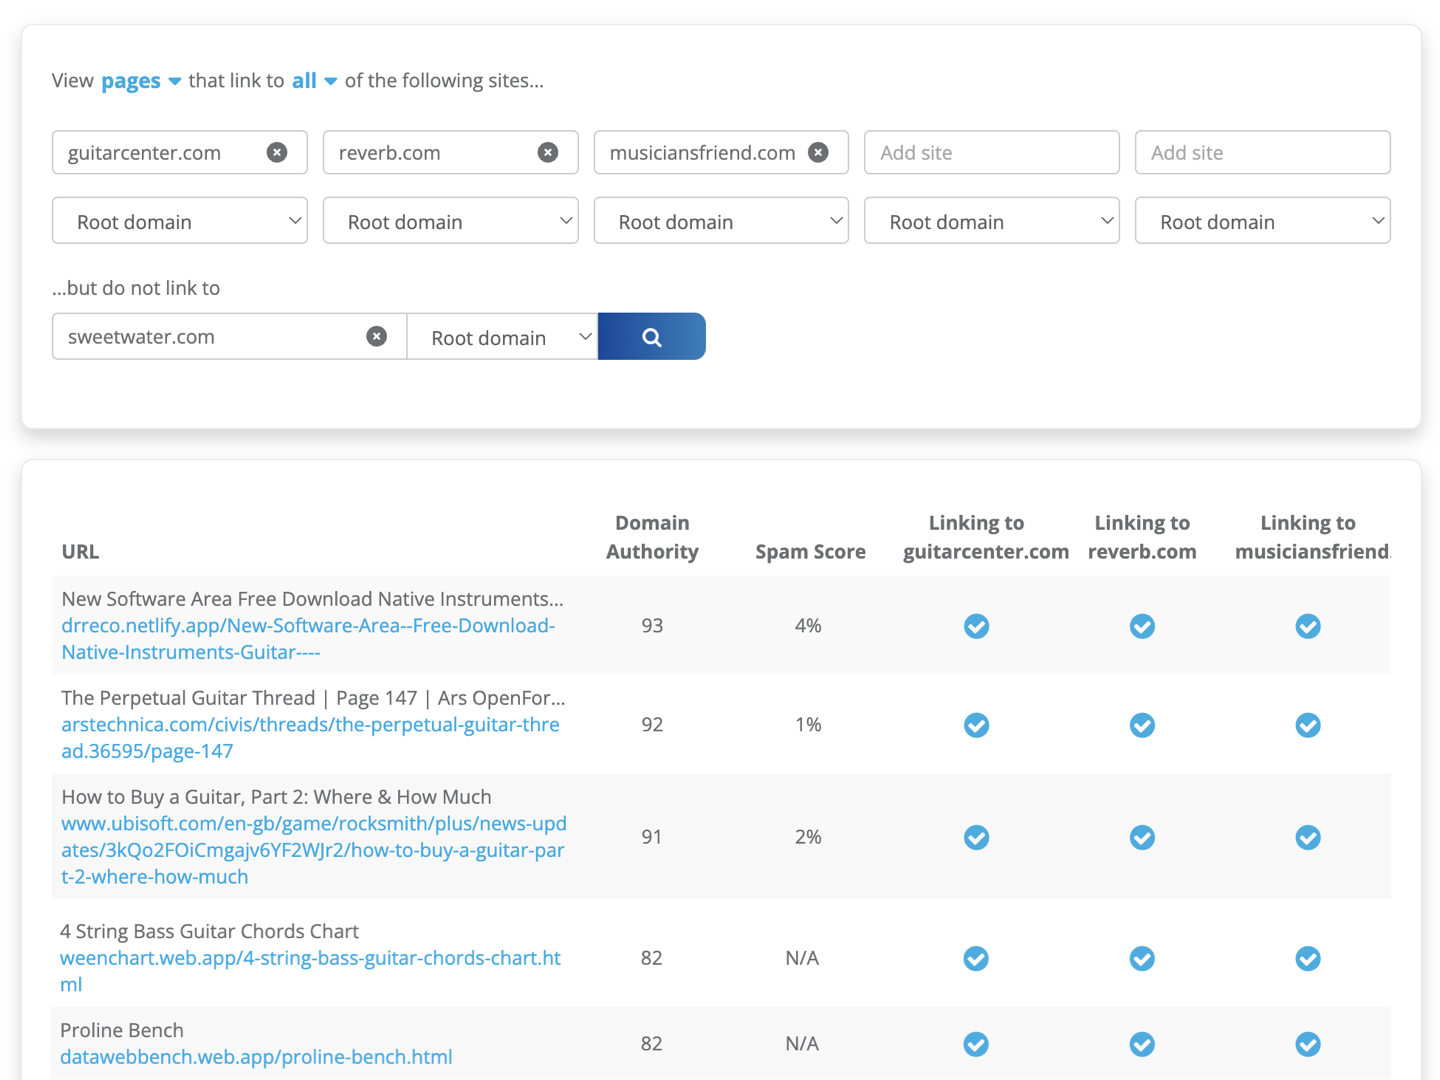Click the Spam Score column header
Image resolution: width=1440 pixels, height=1080 pixels.
click(x=810, y=552)
